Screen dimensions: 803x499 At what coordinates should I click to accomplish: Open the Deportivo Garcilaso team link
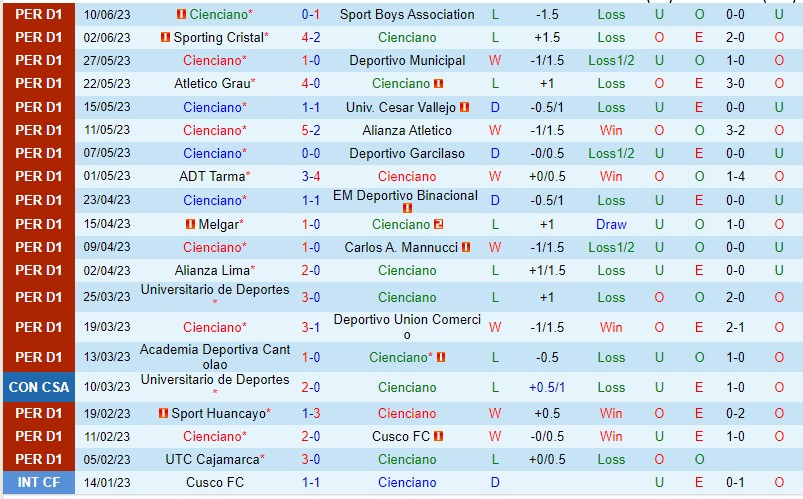[x=407, y=153]
